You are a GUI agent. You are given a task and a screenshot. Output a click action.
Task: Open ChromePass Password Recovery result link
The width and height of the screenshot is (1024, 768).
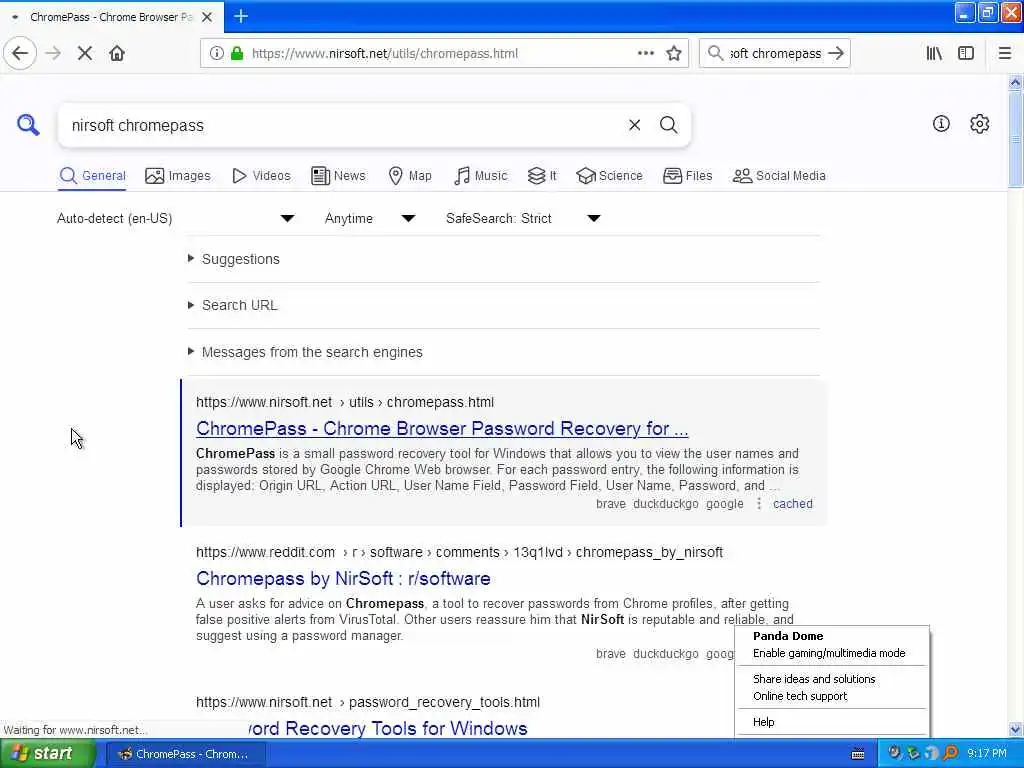(441, 428)
